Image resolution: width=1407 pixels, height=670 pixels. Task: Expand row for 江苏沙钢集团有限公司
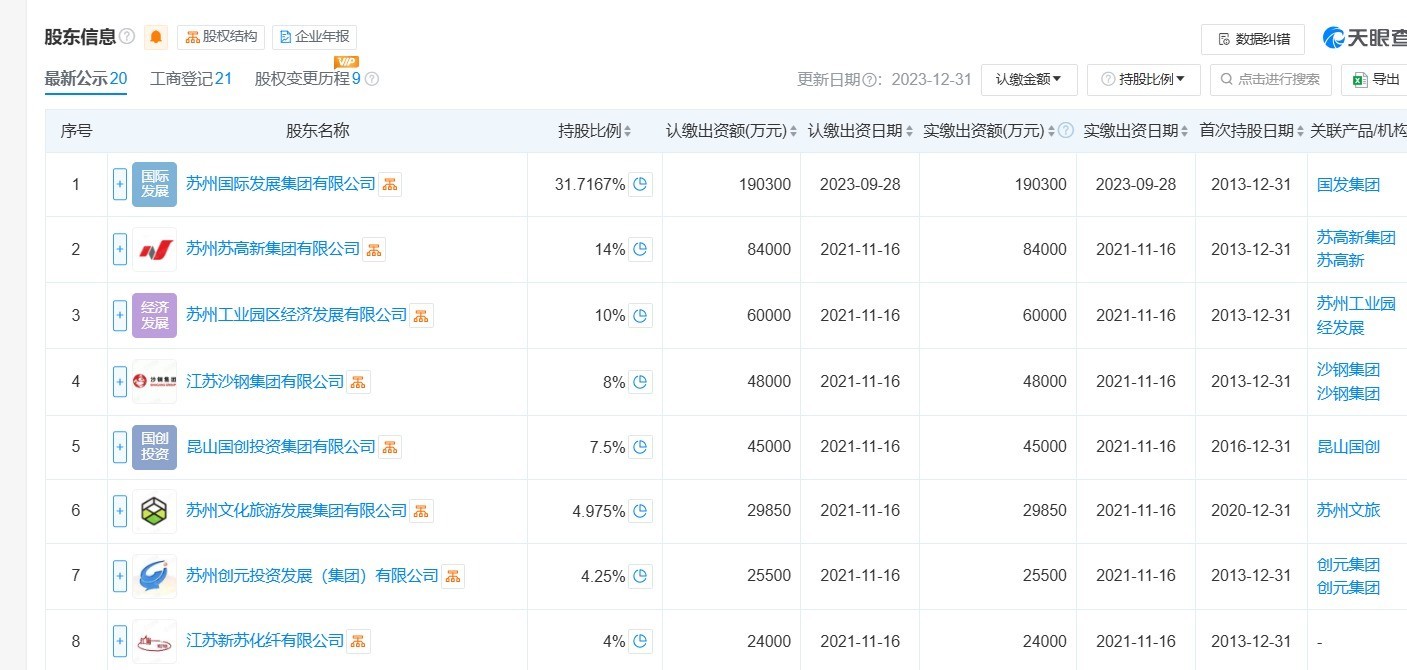pos(120,381)
